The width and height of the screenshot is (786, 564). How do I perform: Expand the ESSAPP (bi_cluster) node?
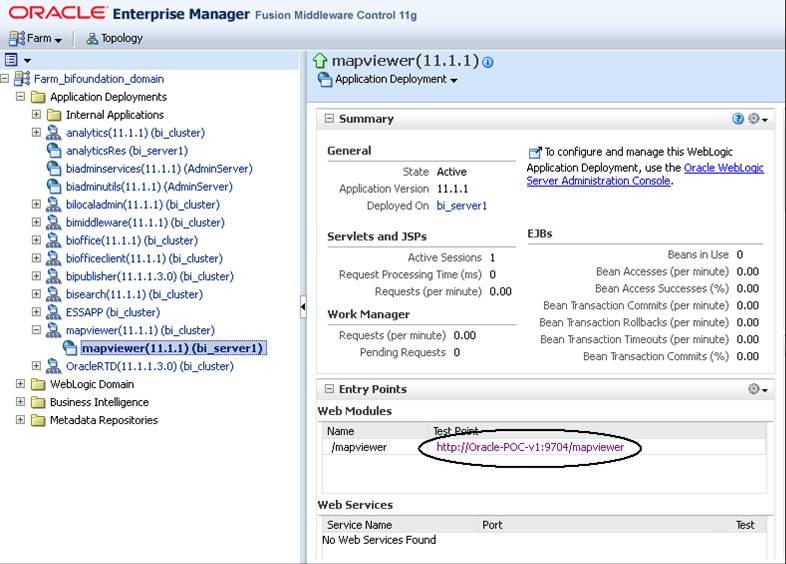pyautogui.click(x=36, y=312)
